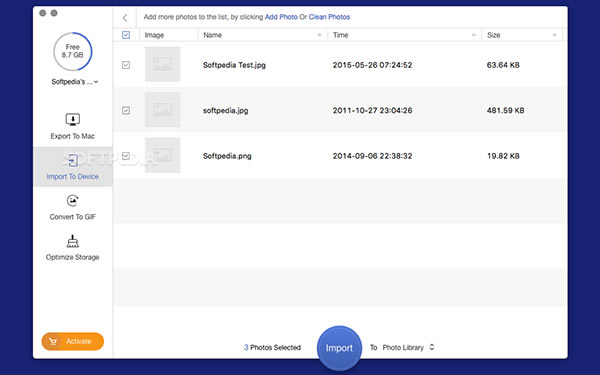
Task: Open the Export To Mac icon
Action: point(72,119)
